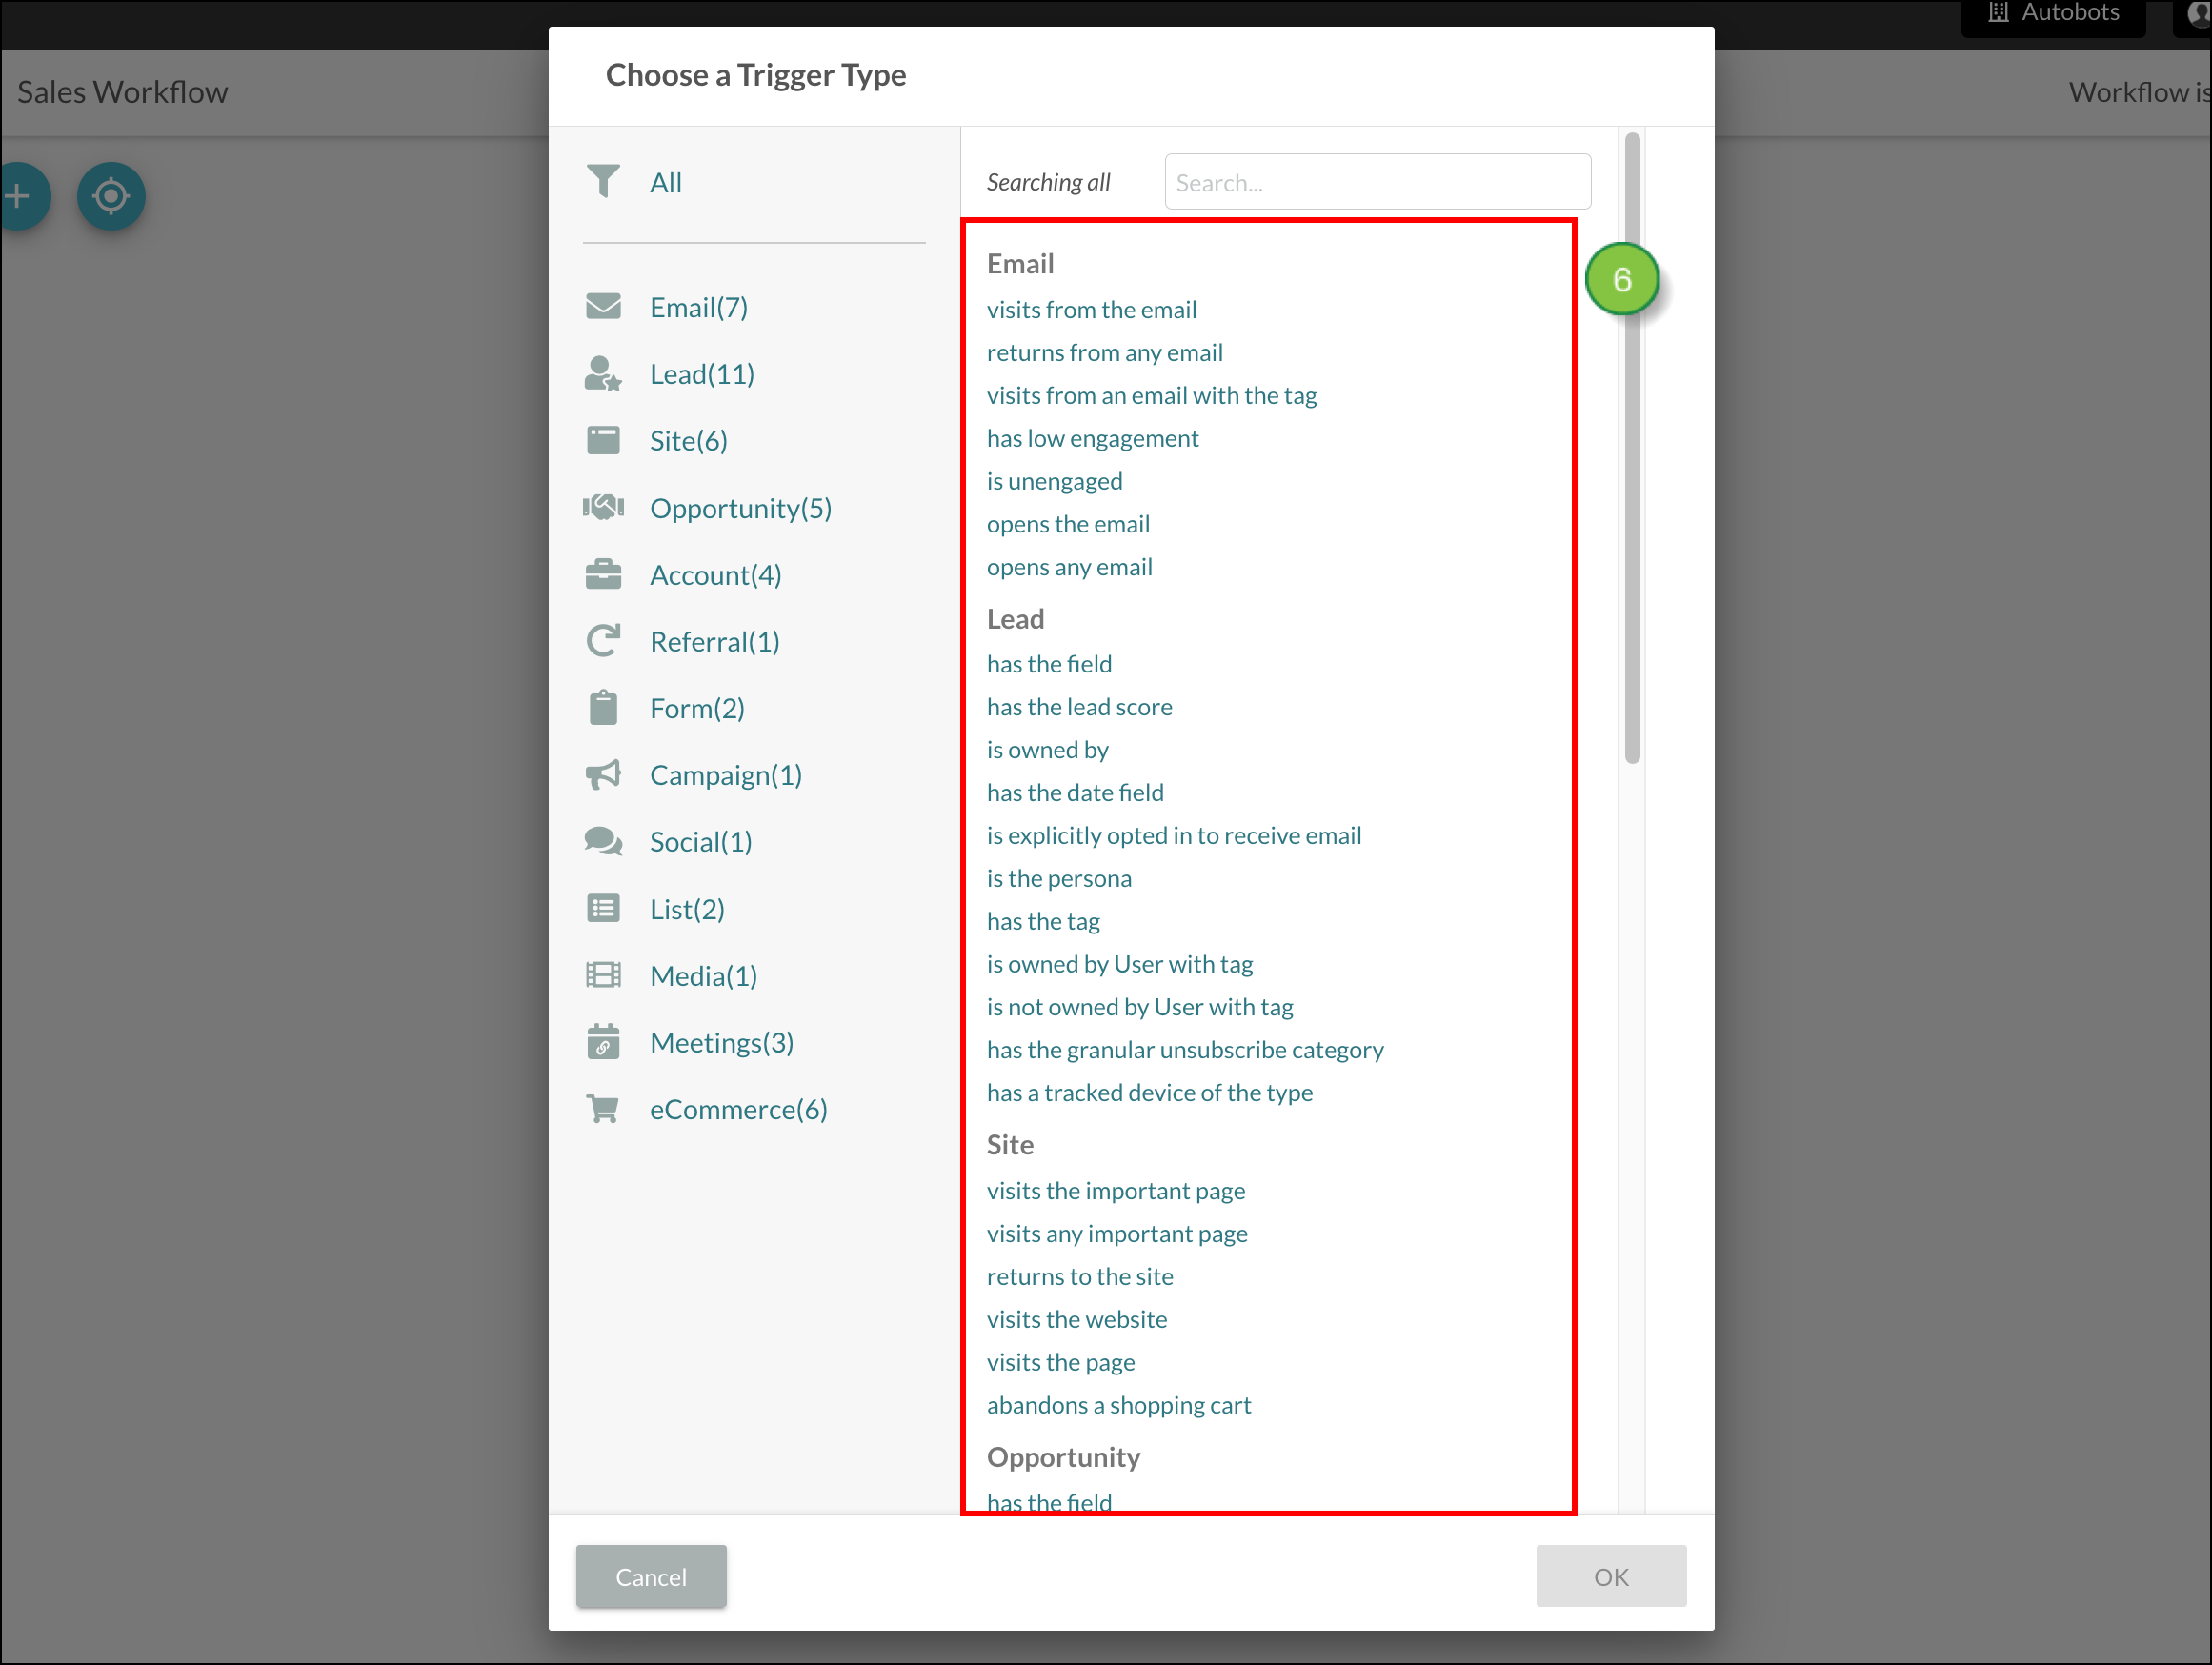Viewport: 2212px width, 1665px height.
Task: Click the Account briefcase icon
Action: pyautogui.click(x=603, y=574)
